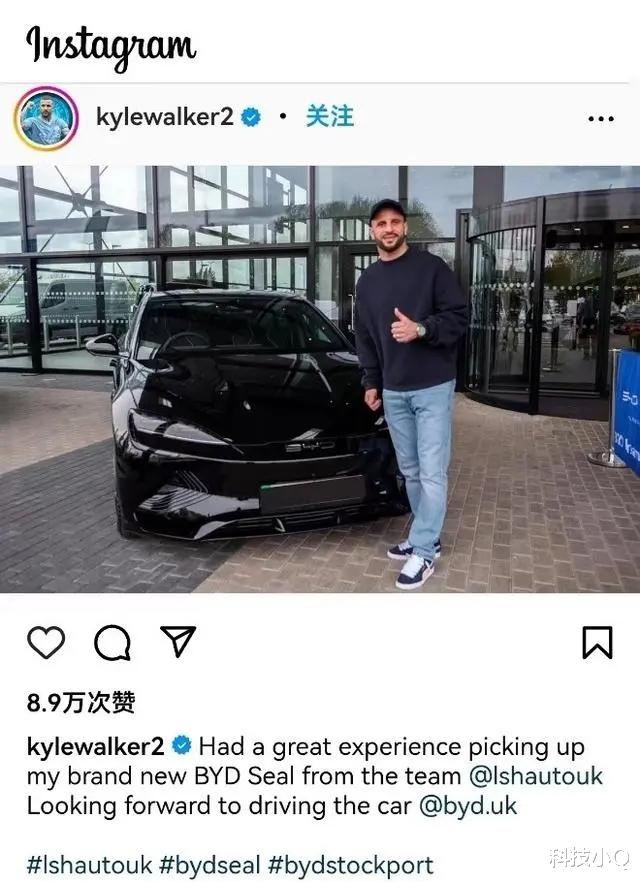Open kylewalker2 profile picture story
The image size is (640, 882).
[x=46, y=119]
